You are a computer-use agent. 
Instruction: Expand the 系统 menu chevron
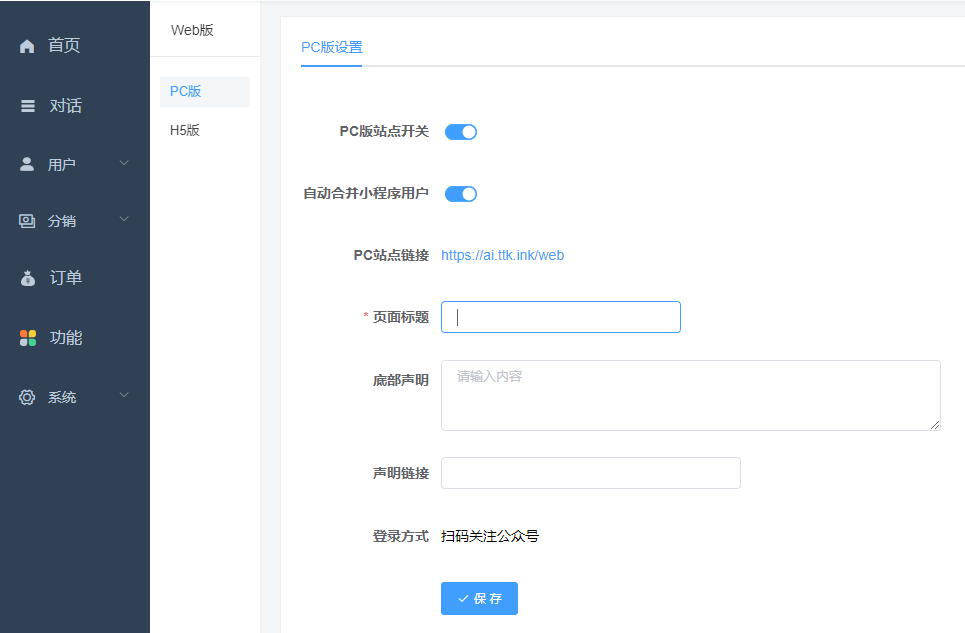[124, 395]
